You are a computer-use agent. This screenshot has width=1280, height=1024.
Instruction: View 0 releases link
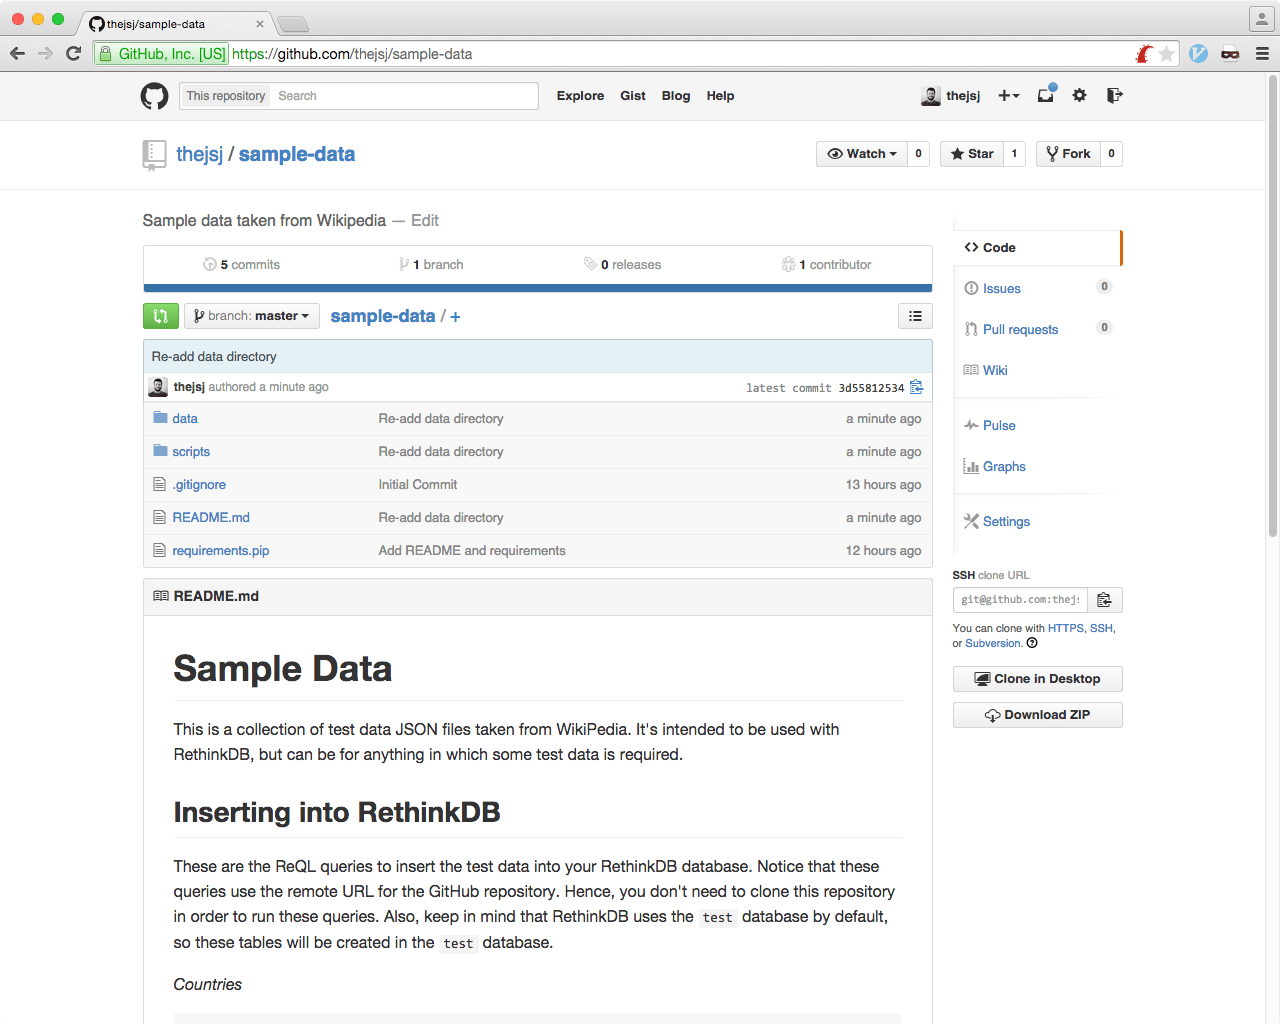[x=622, y=265]
